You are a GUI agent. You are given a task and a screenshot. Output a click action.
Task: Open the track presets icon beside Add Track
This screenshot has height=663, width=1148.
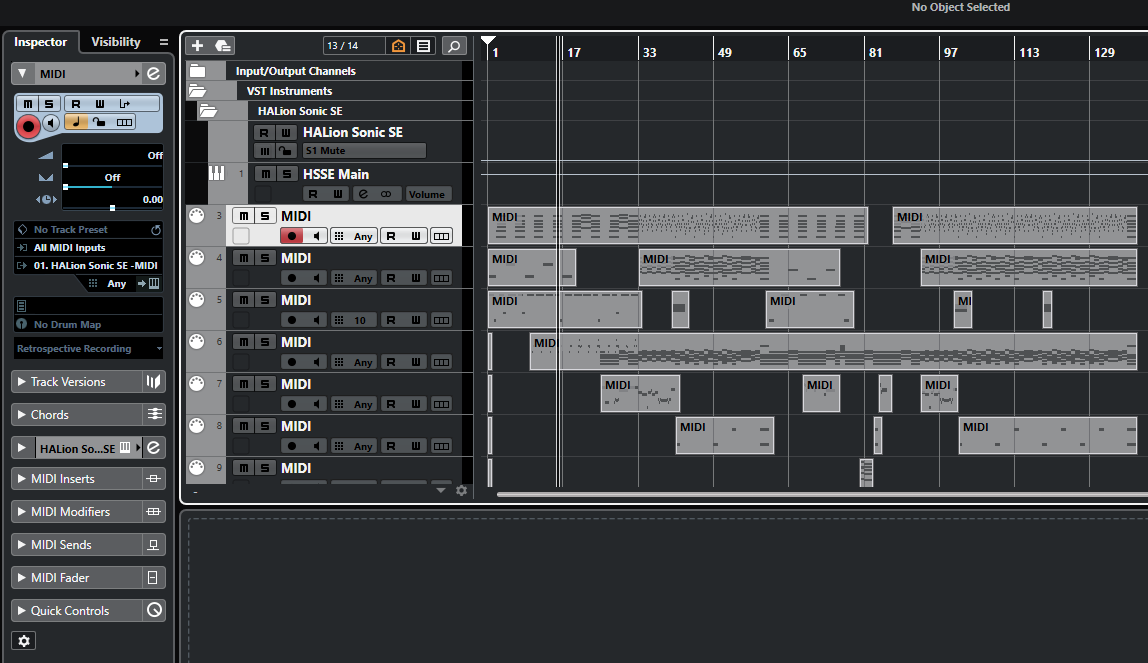pos(223,46)
